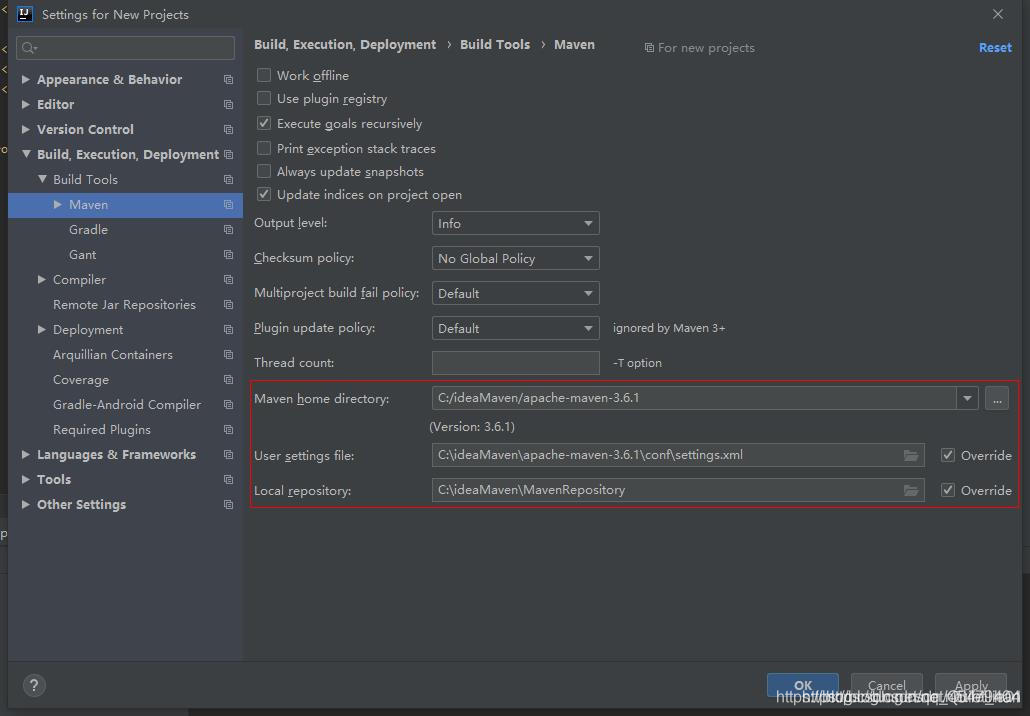Click the project-level icon beside Gradle

229,229
